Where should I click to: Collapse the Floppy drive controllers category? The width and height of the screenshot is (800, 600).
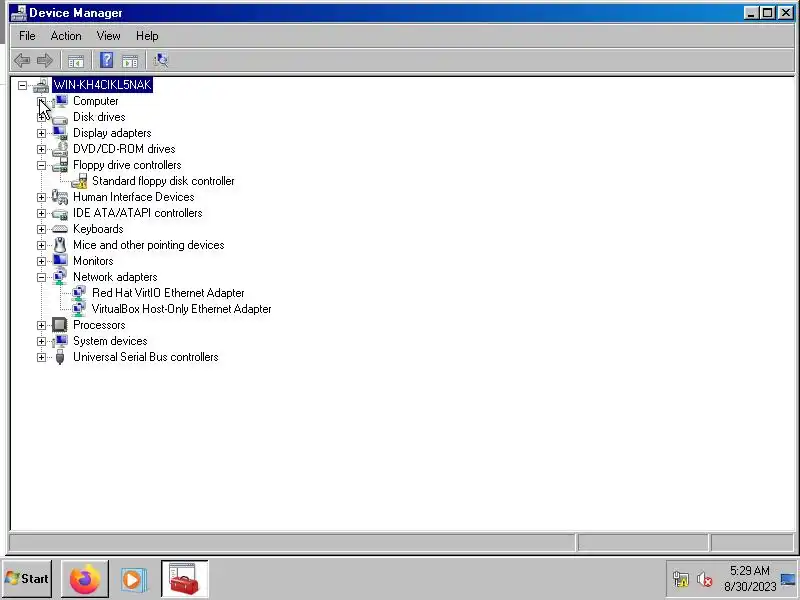pyautogui.click(x=41, y=165)
